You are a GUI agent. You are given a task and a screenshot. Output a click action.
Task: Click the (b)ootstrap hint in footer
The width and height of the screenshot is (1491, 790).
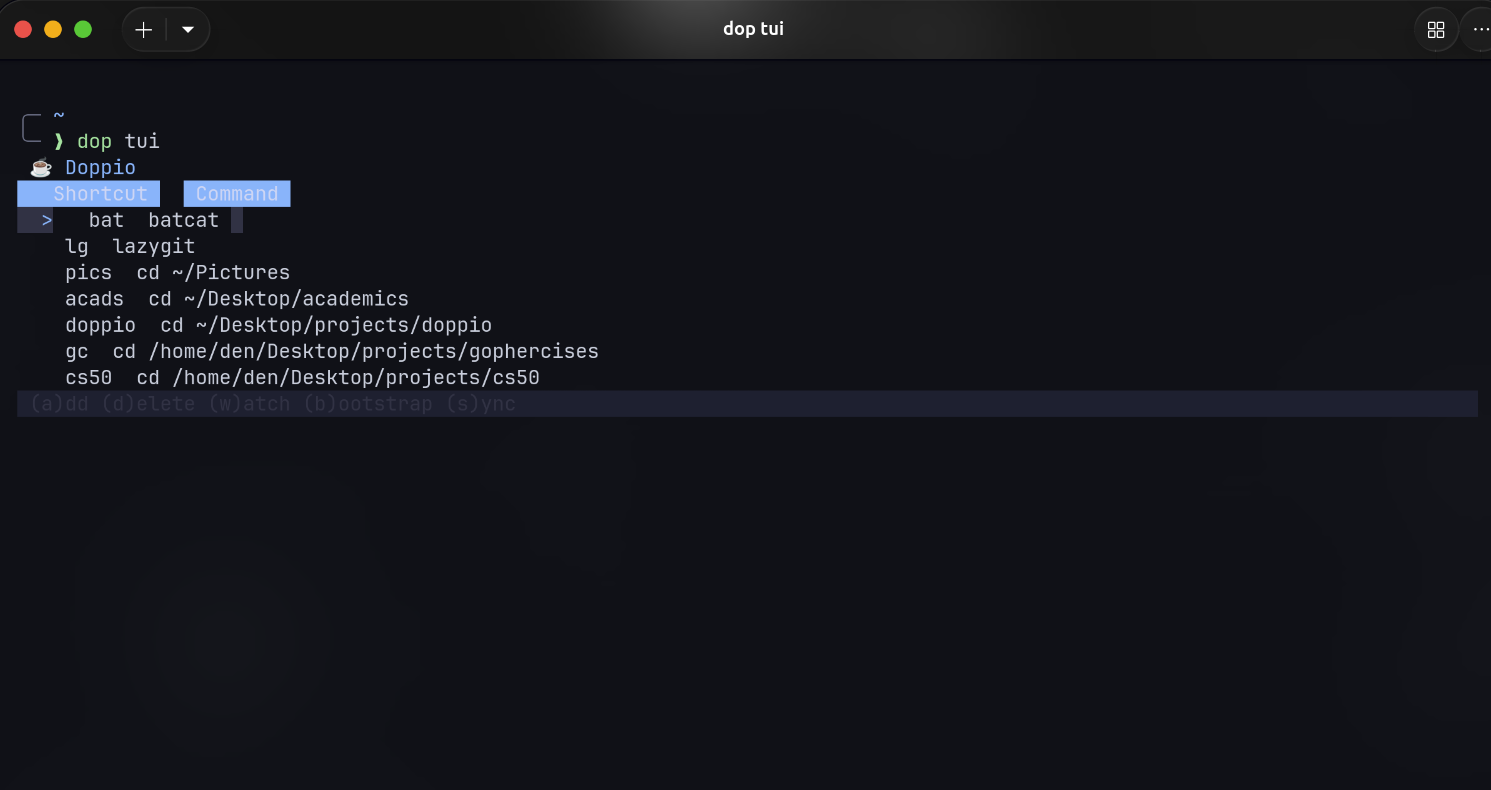point(368,404)
